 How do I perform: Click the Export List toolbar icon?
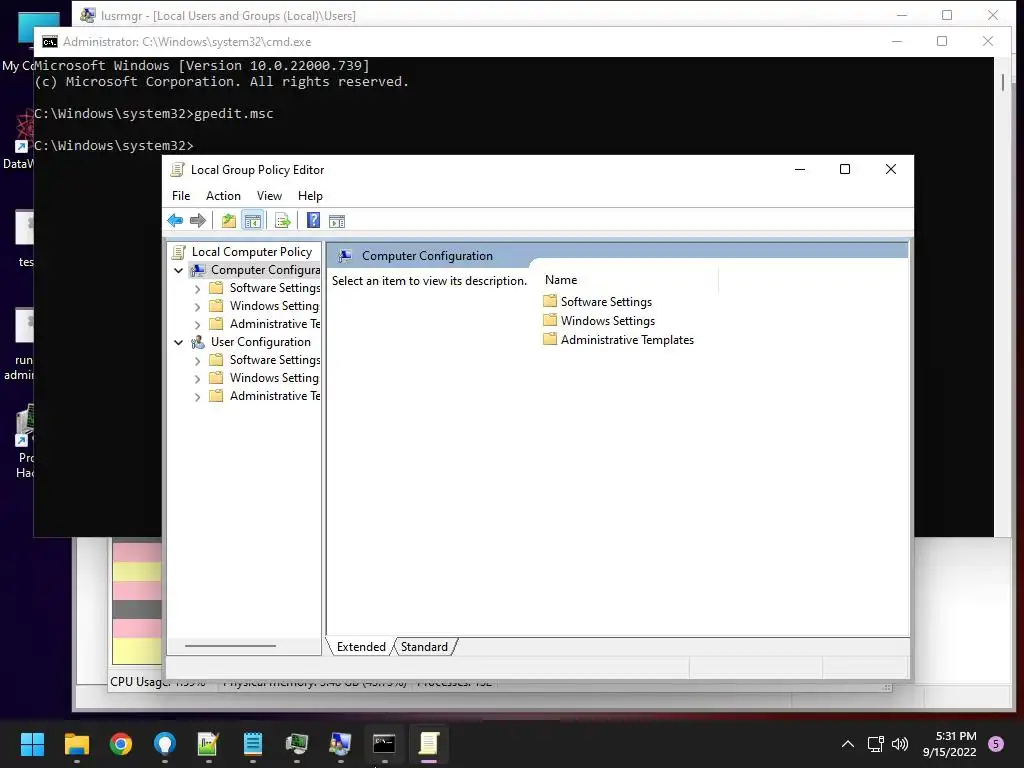coord(283,221)
